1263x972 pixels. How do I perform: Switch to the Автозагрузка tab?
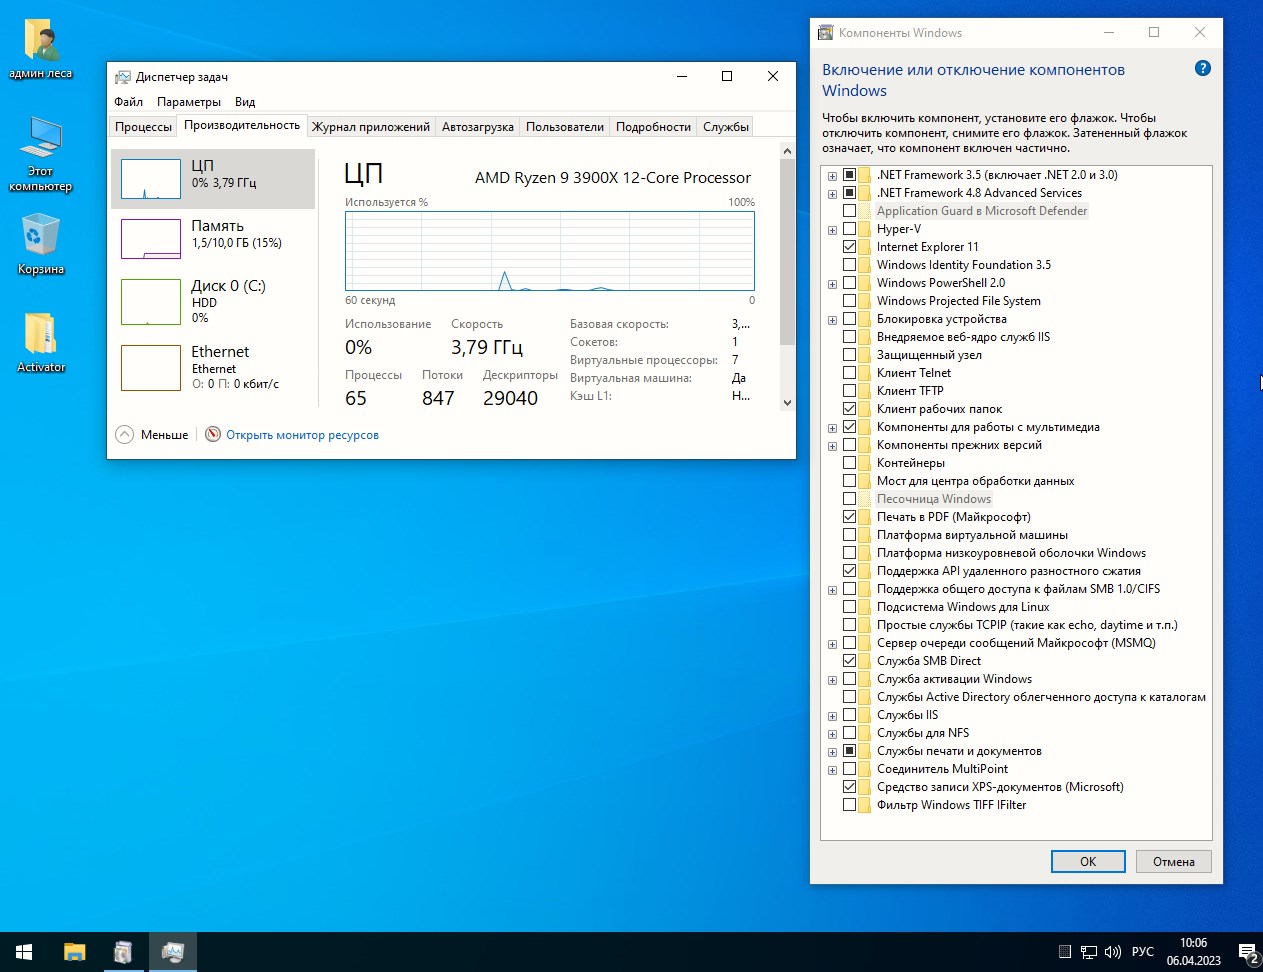(477, 127)
